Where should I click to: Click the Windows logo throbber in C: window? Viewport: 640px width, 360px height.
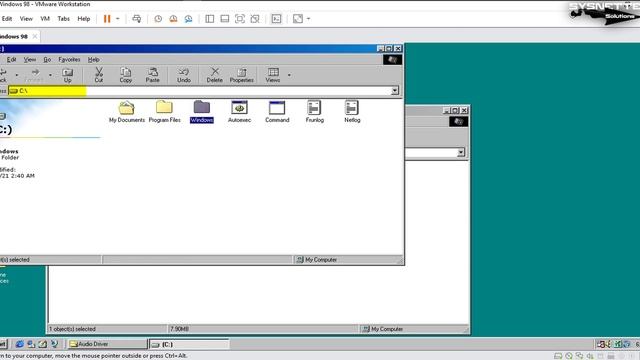392,60
